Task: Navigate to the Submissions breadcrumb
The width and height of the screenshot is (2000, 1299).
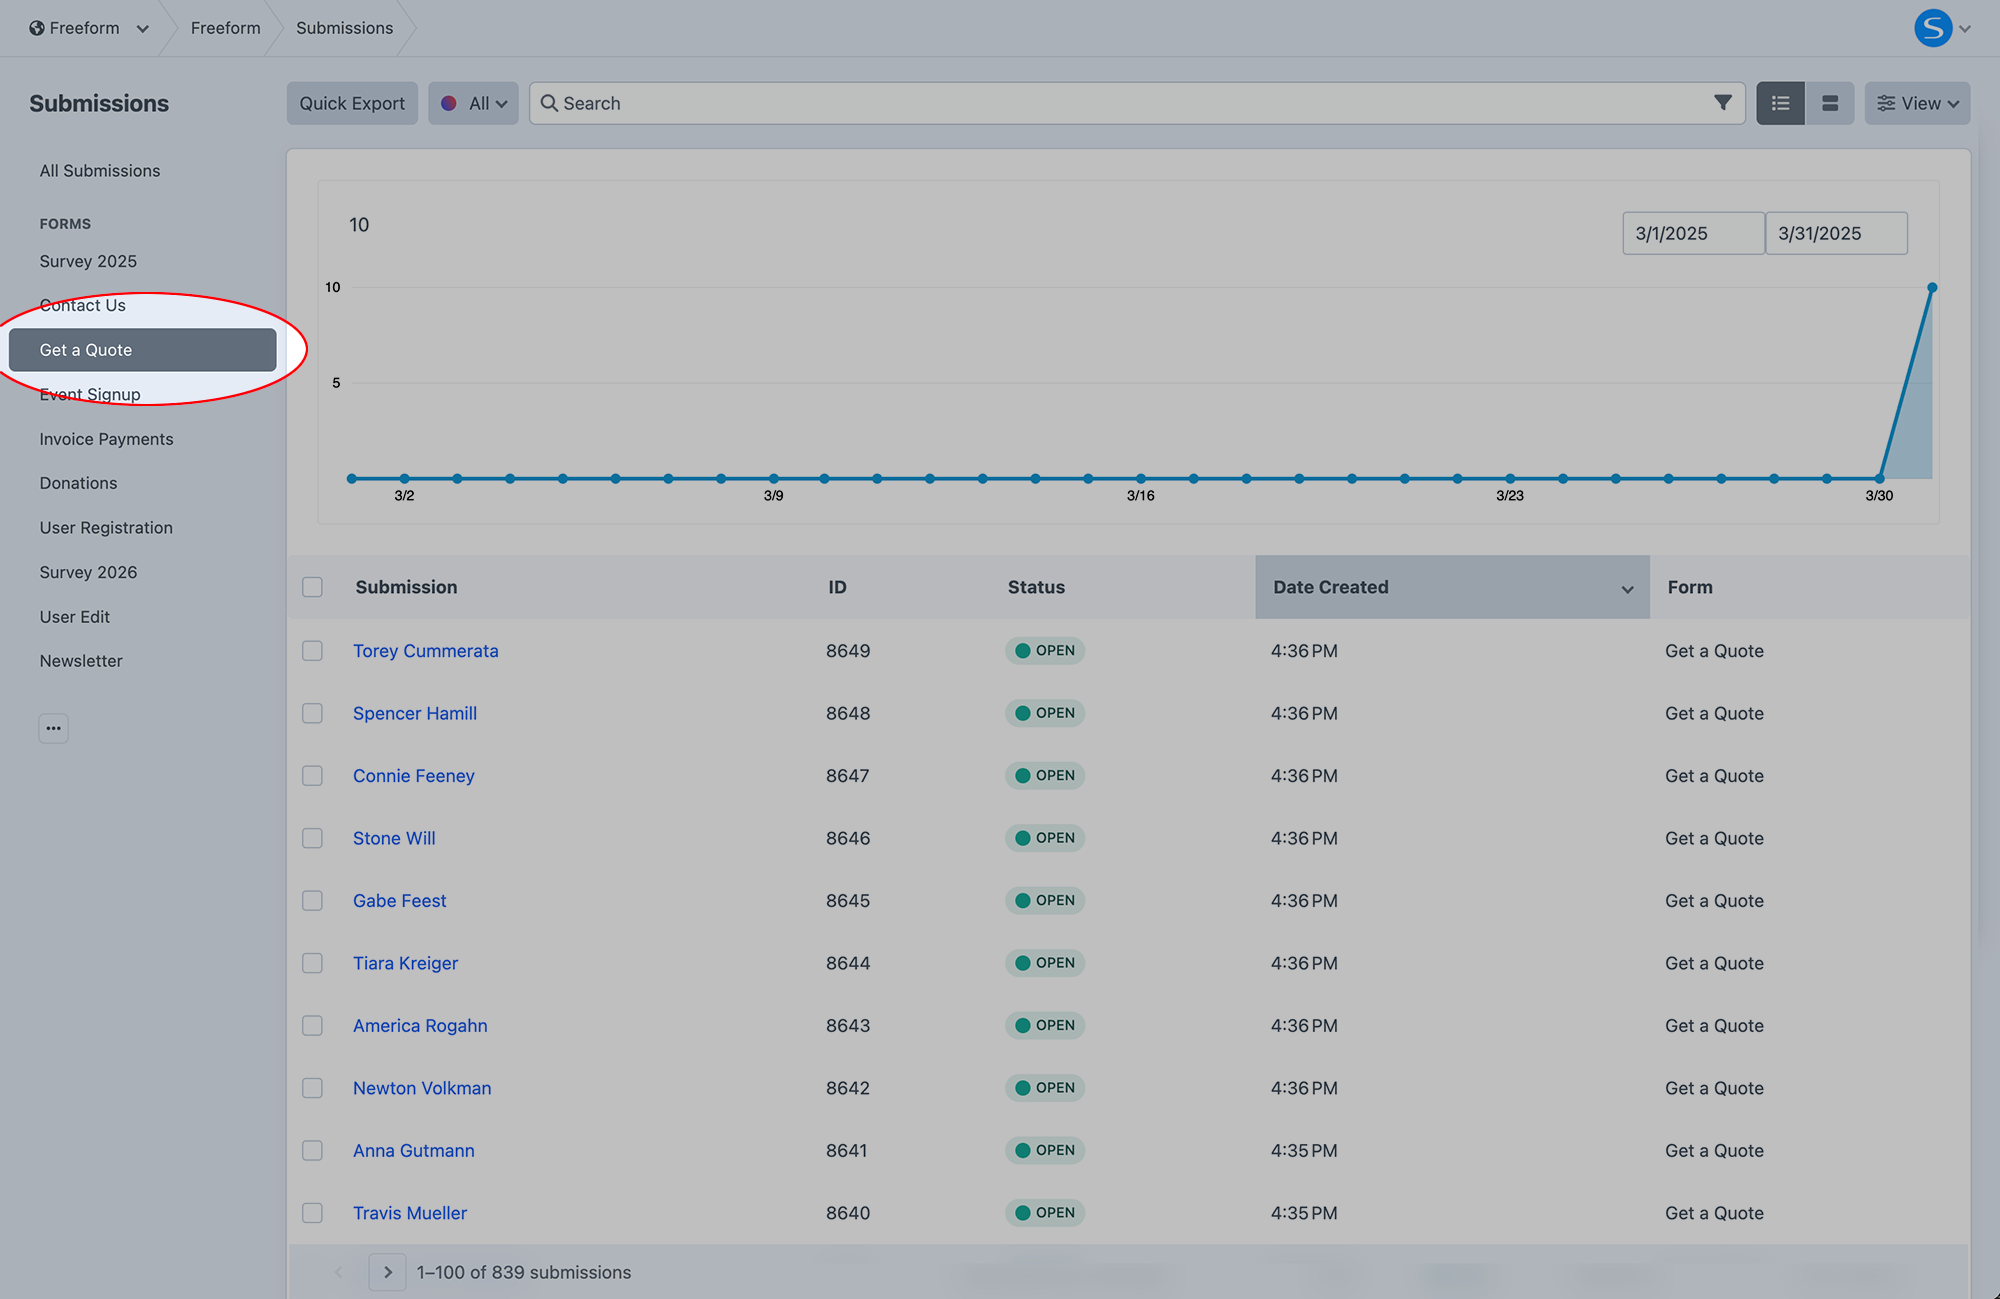Action: 343,27
